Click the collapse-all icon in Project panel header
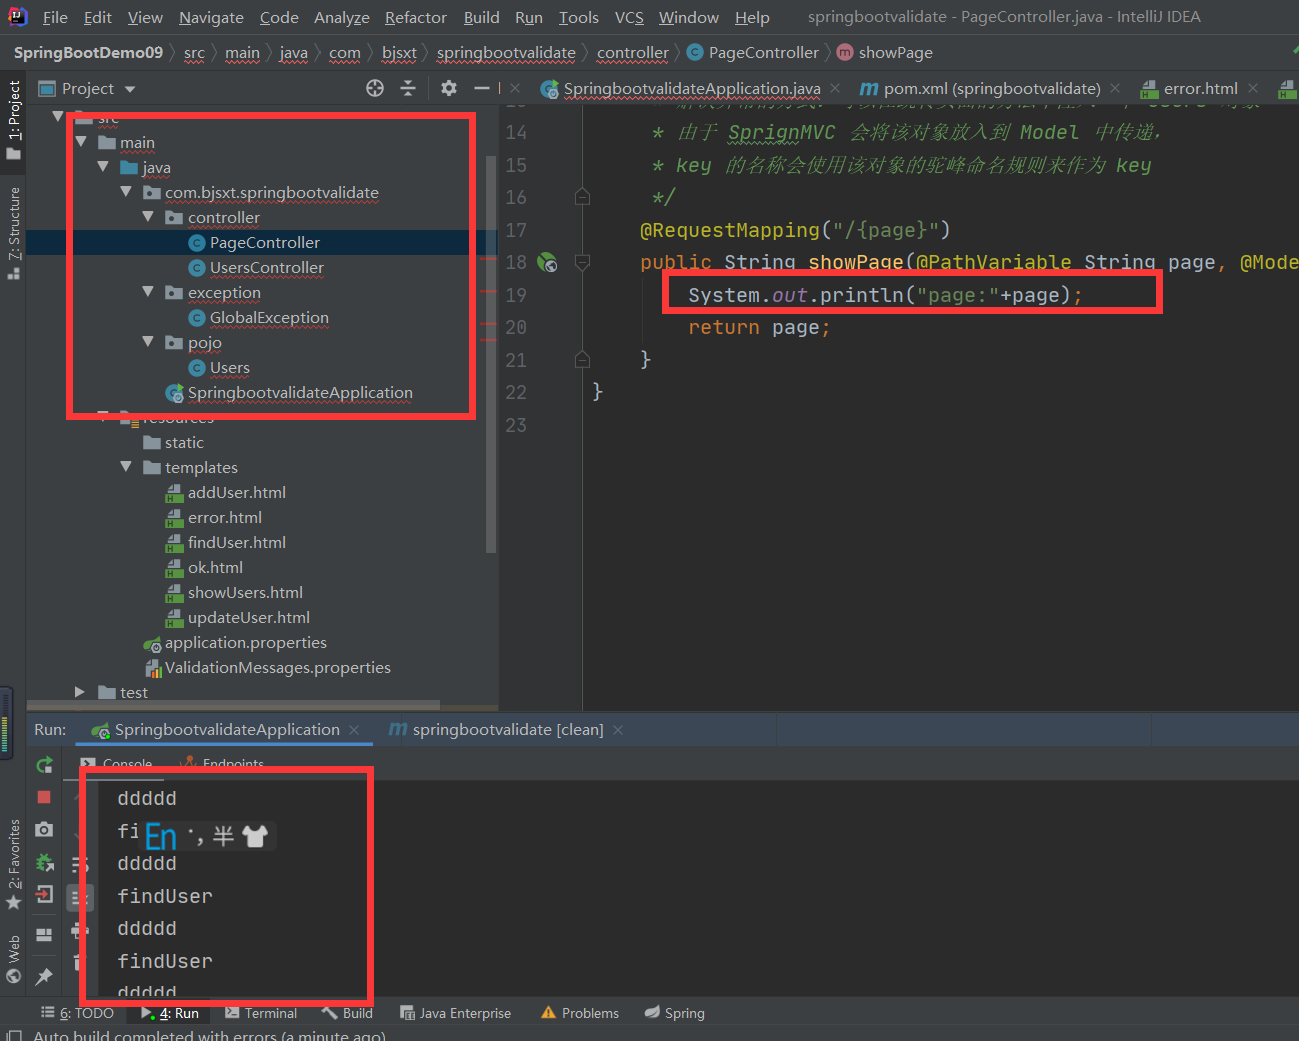Screen dimensions: 1299x1041 408,88
